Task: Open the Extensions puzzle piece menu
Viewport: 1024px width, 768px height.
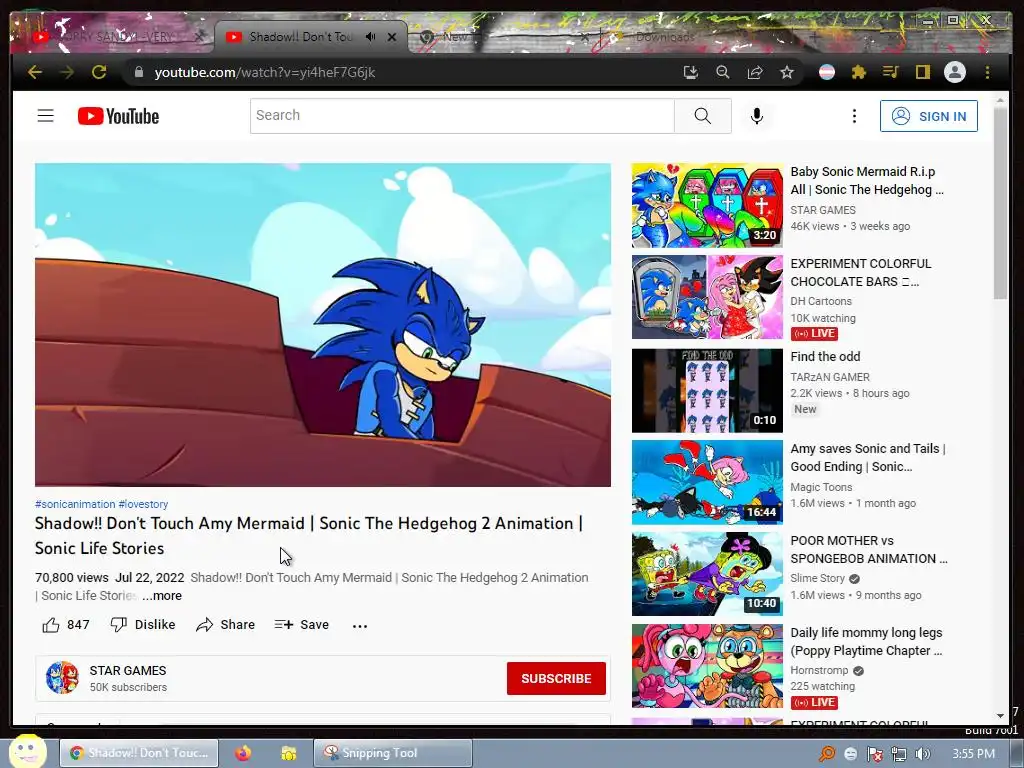Action: tap(859, 72)
